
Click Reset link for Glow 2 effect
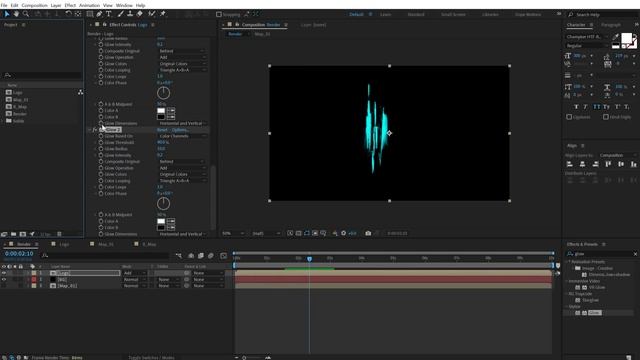pos(162,130)
